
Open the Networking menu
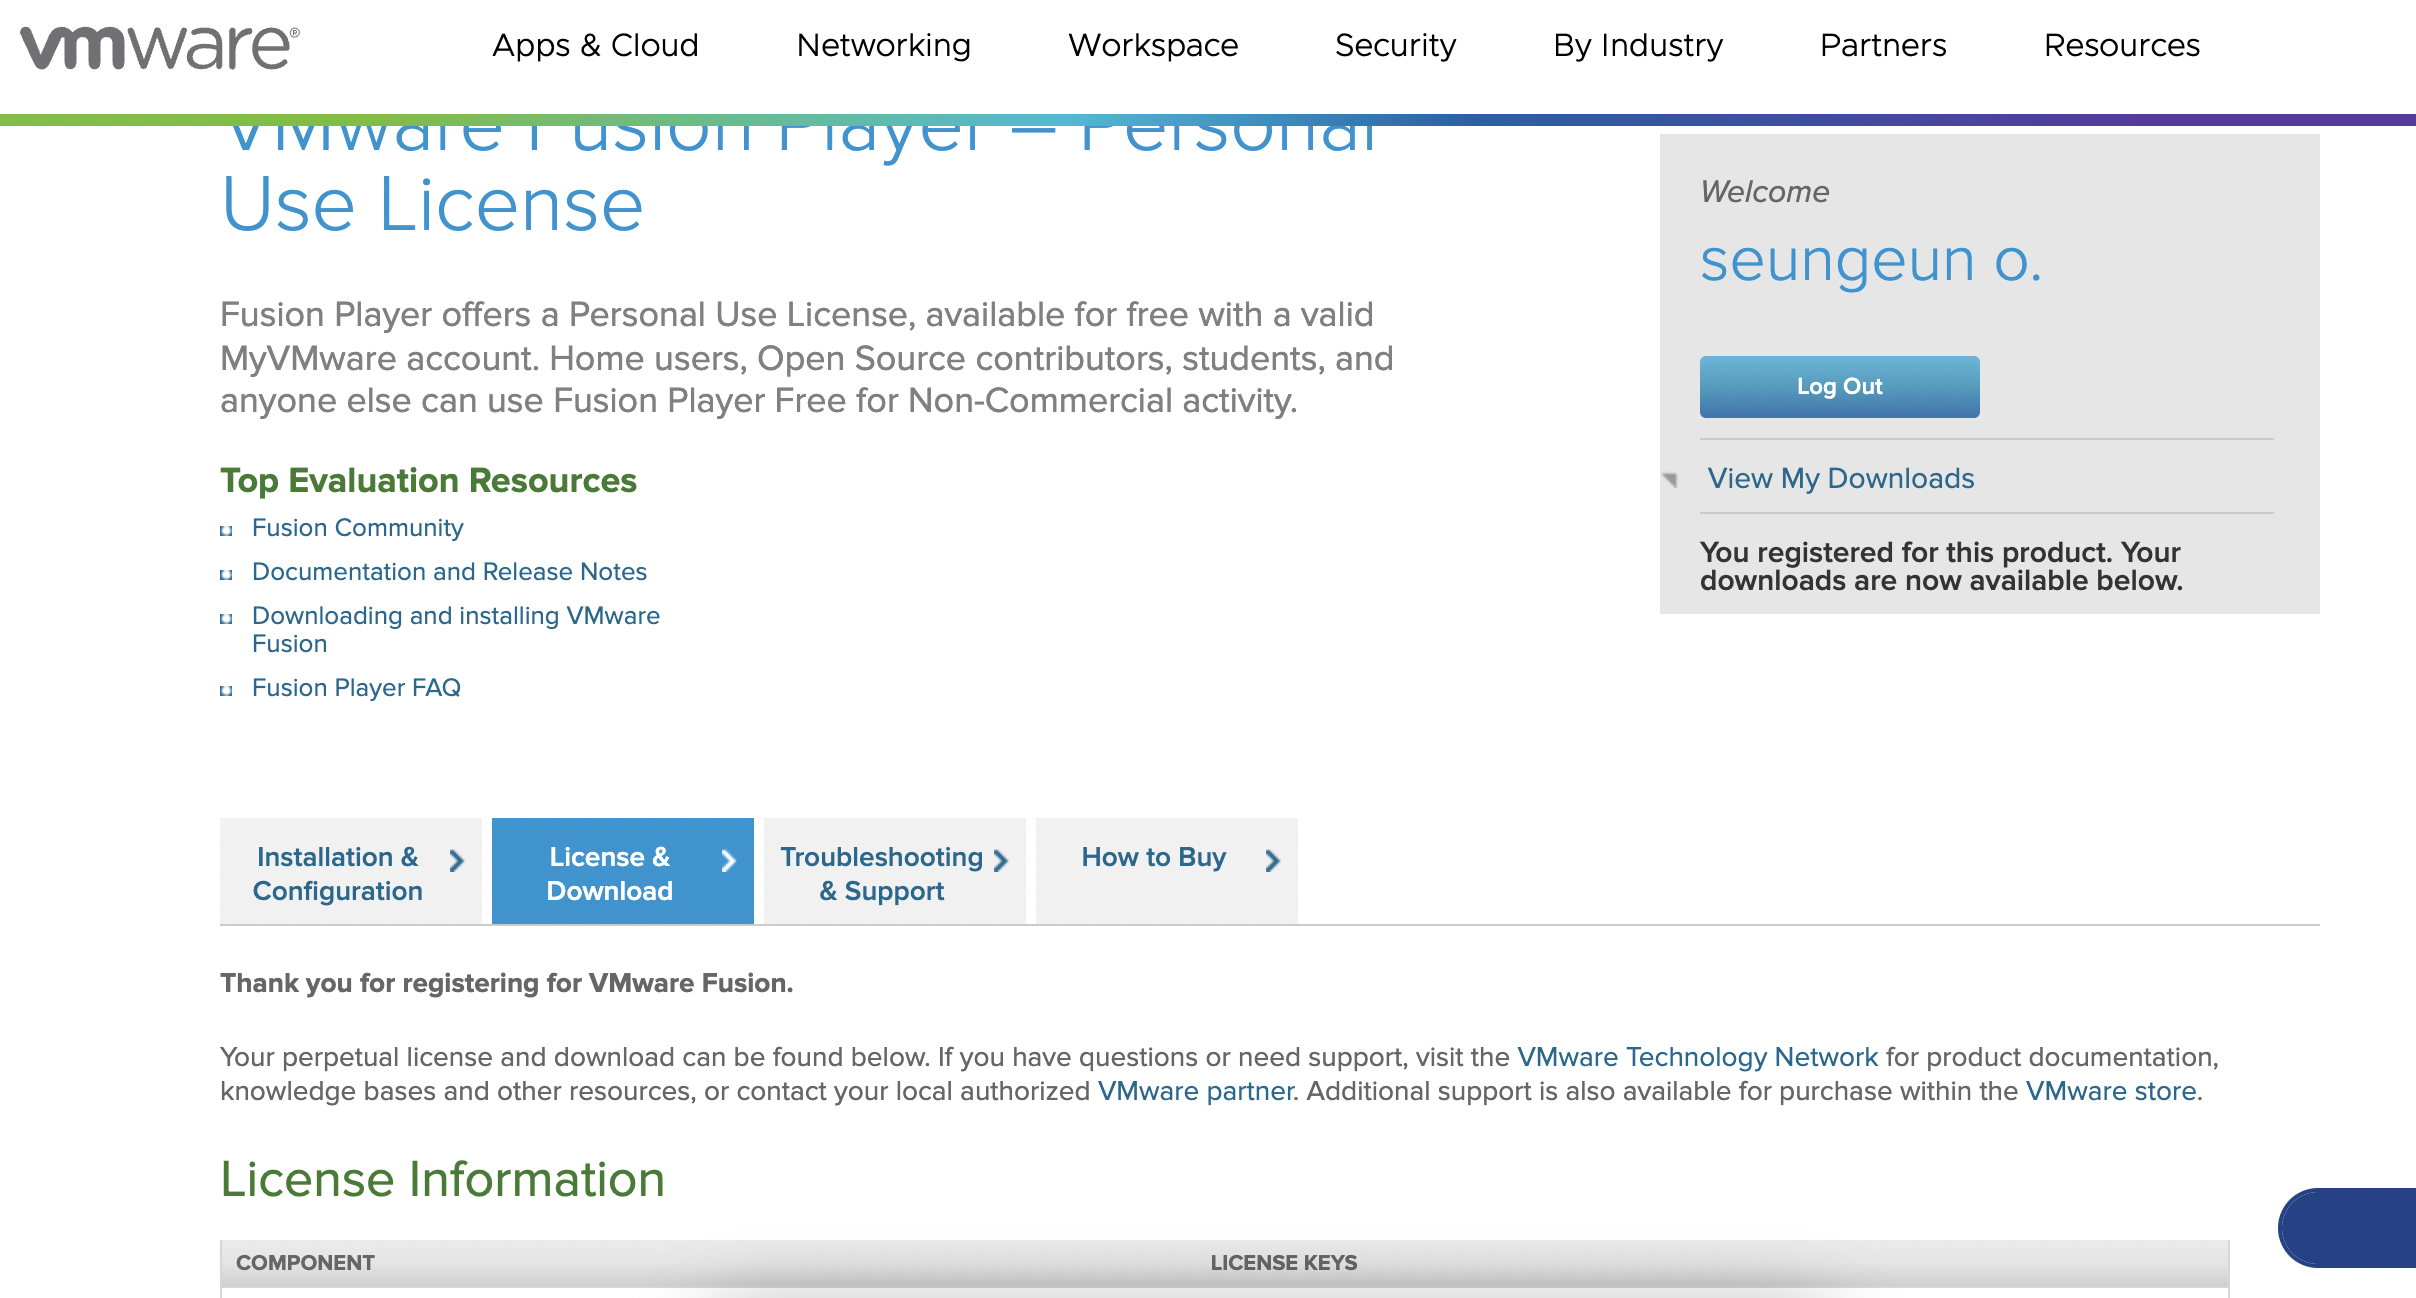[883, 46]
